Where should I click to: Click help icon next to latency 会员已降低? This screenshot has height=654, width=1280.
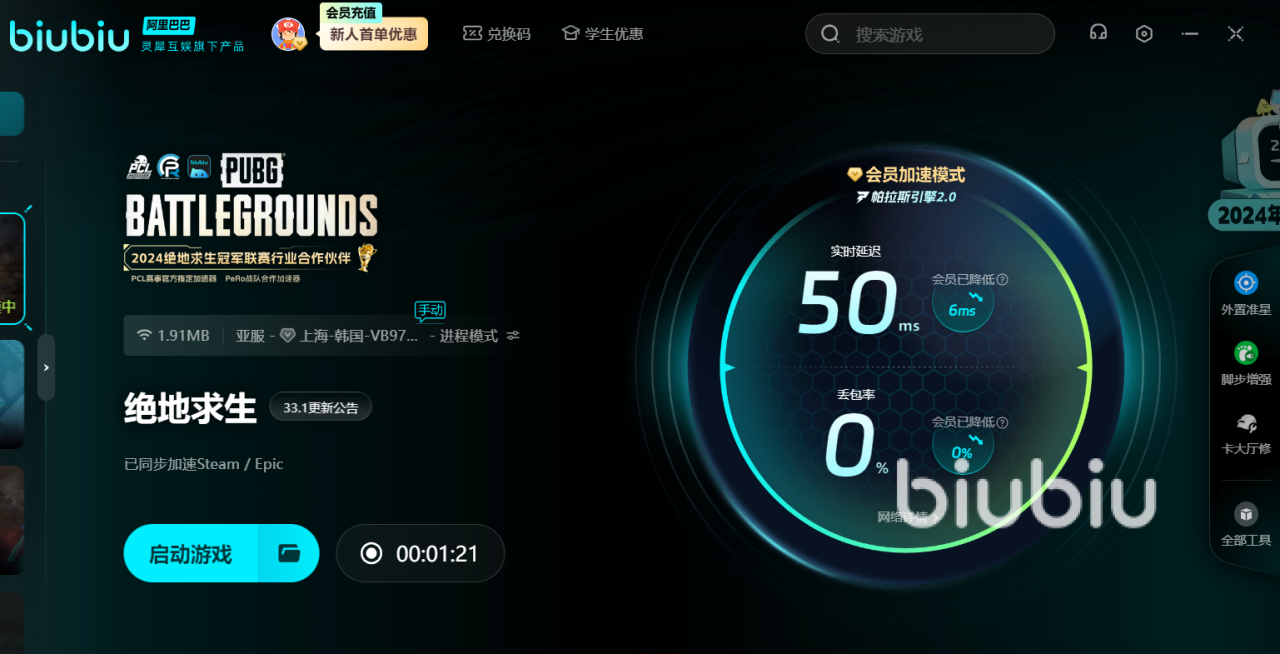coord(1002,280)
